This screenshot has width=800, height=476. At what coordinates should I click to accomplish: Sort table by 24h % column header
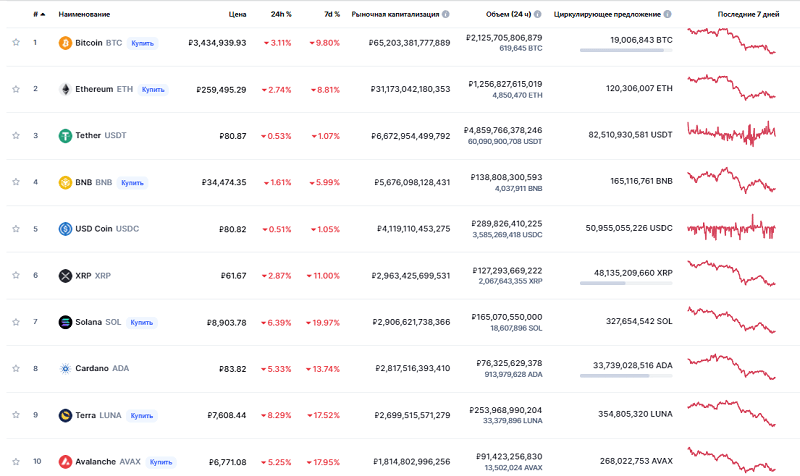click(282, 15)
